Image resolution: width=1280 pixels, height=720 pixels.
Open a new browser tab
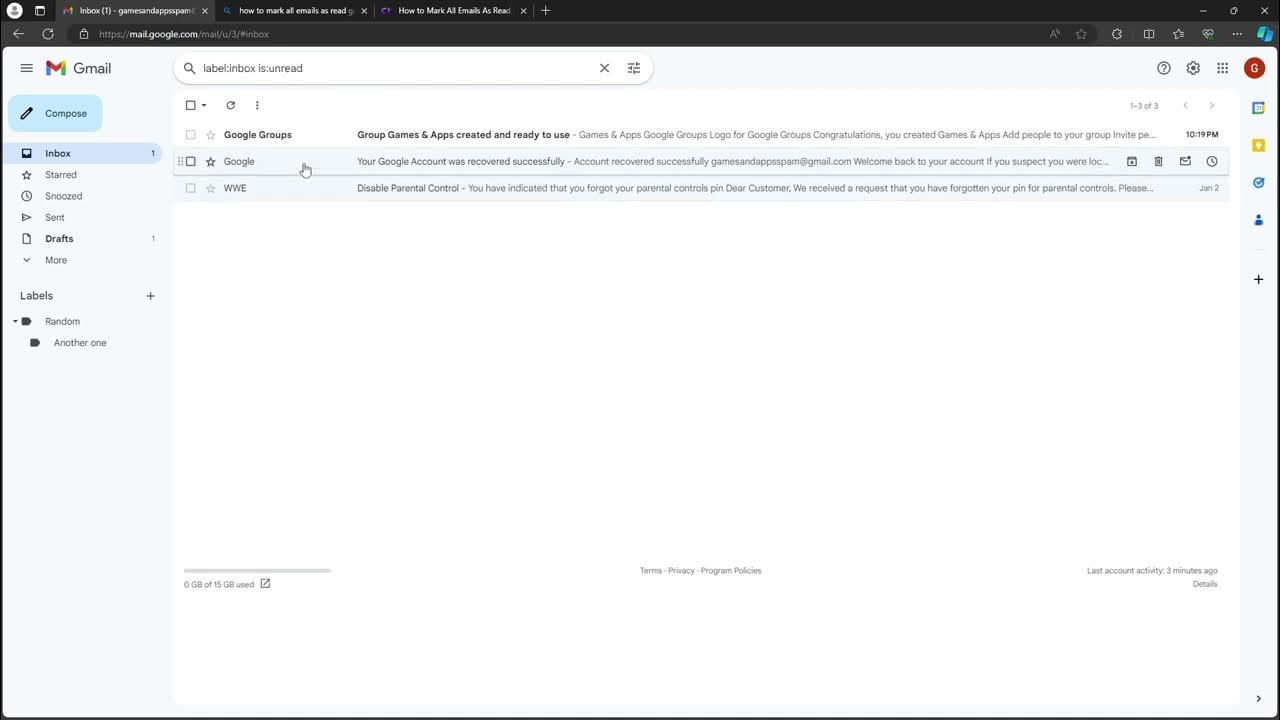point(545,11)
